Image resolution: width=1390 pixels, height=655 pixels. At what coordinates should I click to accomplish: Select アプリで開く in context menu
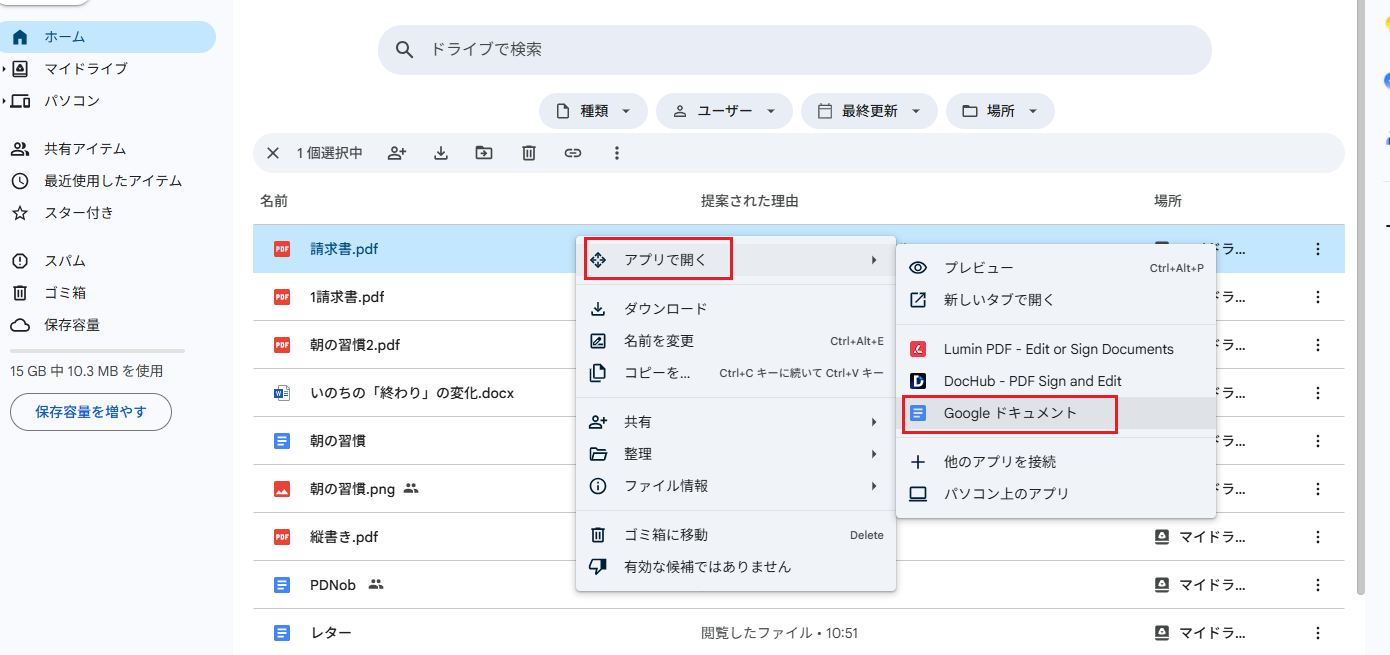(736, 260)
